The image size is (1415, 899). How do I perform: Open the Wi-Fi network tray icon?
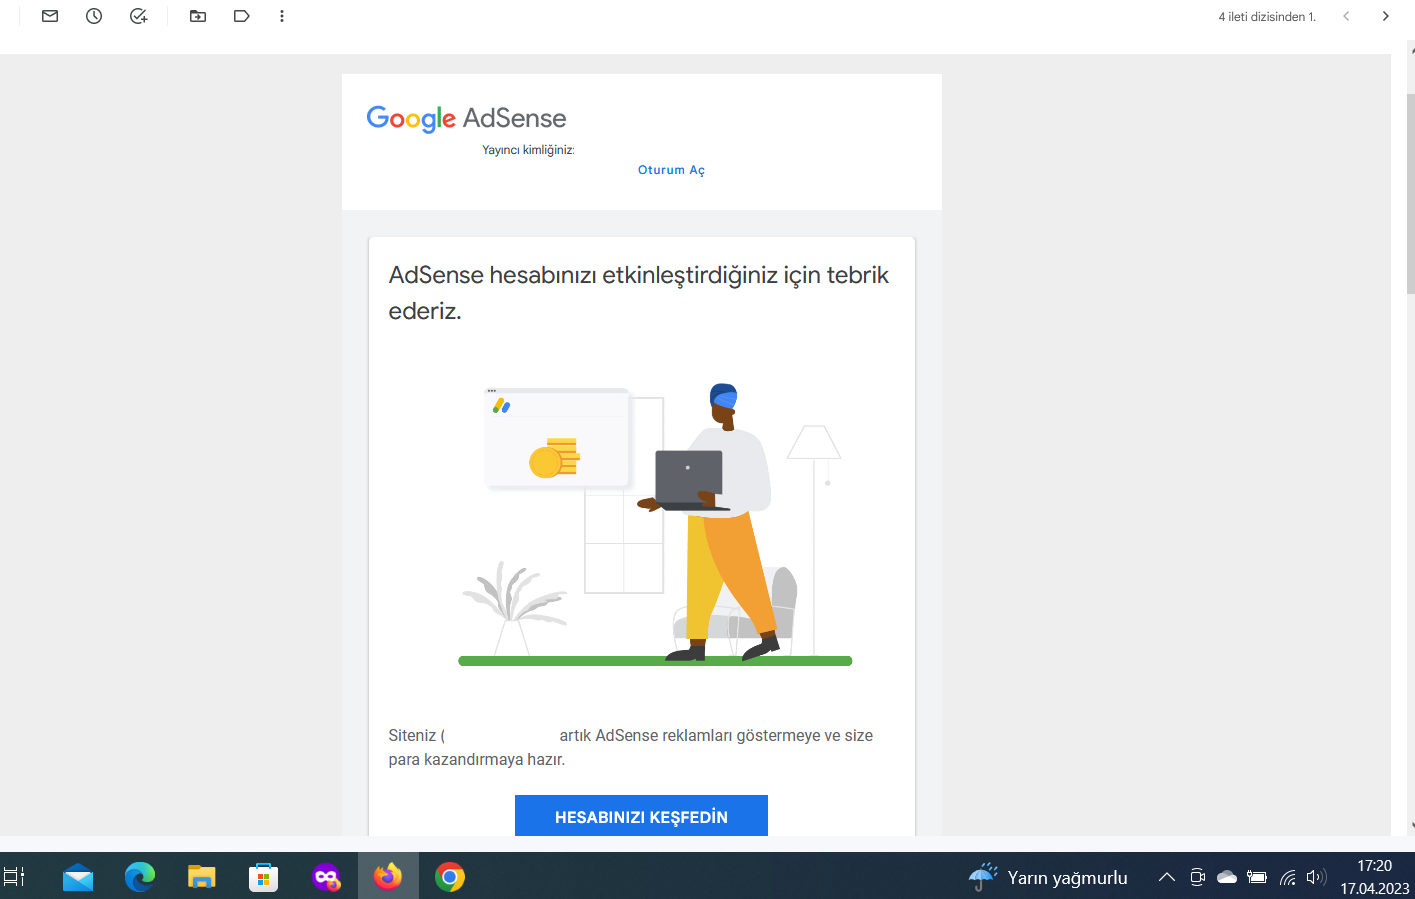(x=1288, y=877)
